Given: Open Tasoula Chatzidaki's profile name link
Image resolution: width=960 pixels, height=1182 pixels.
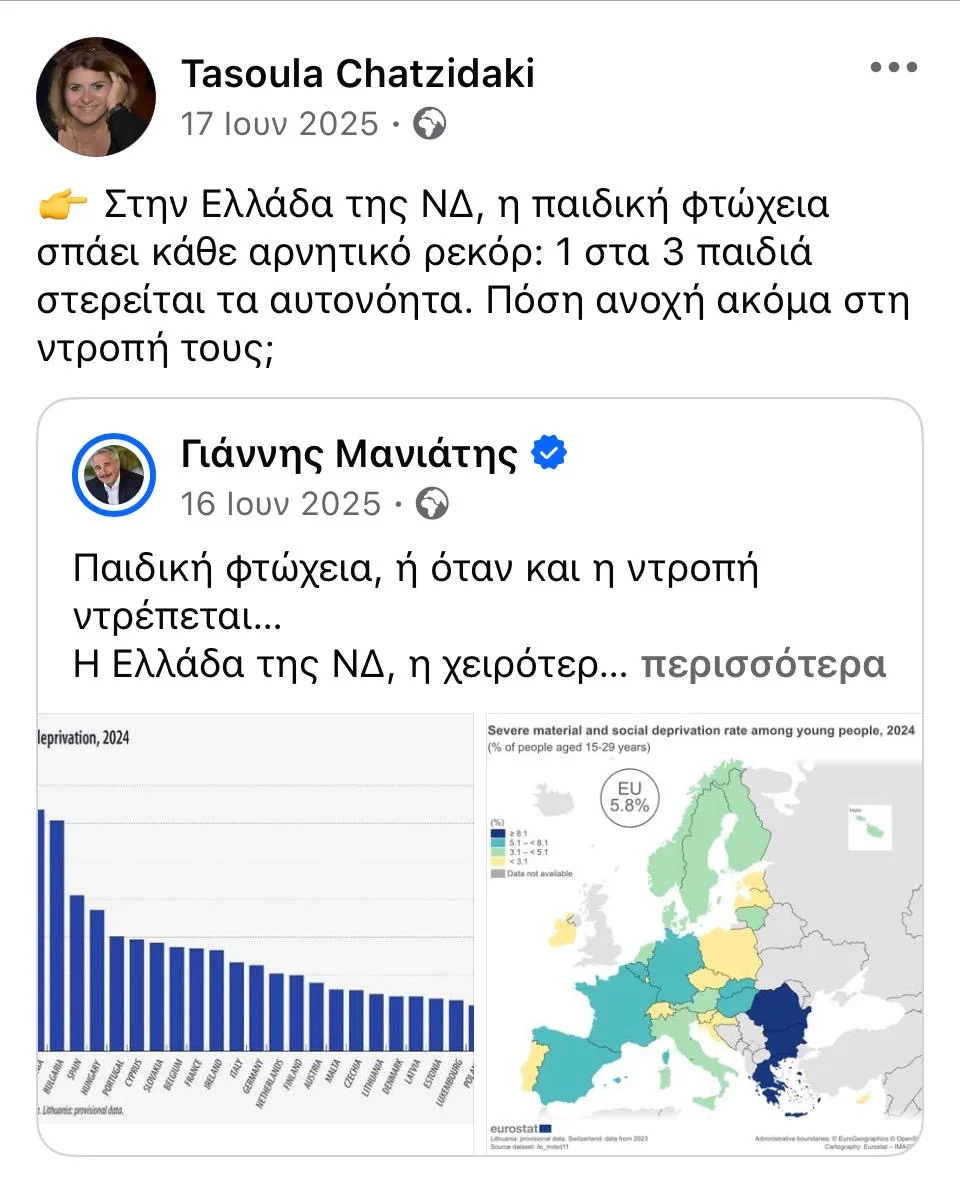Looking at the screenshot, I should [358, 73].
